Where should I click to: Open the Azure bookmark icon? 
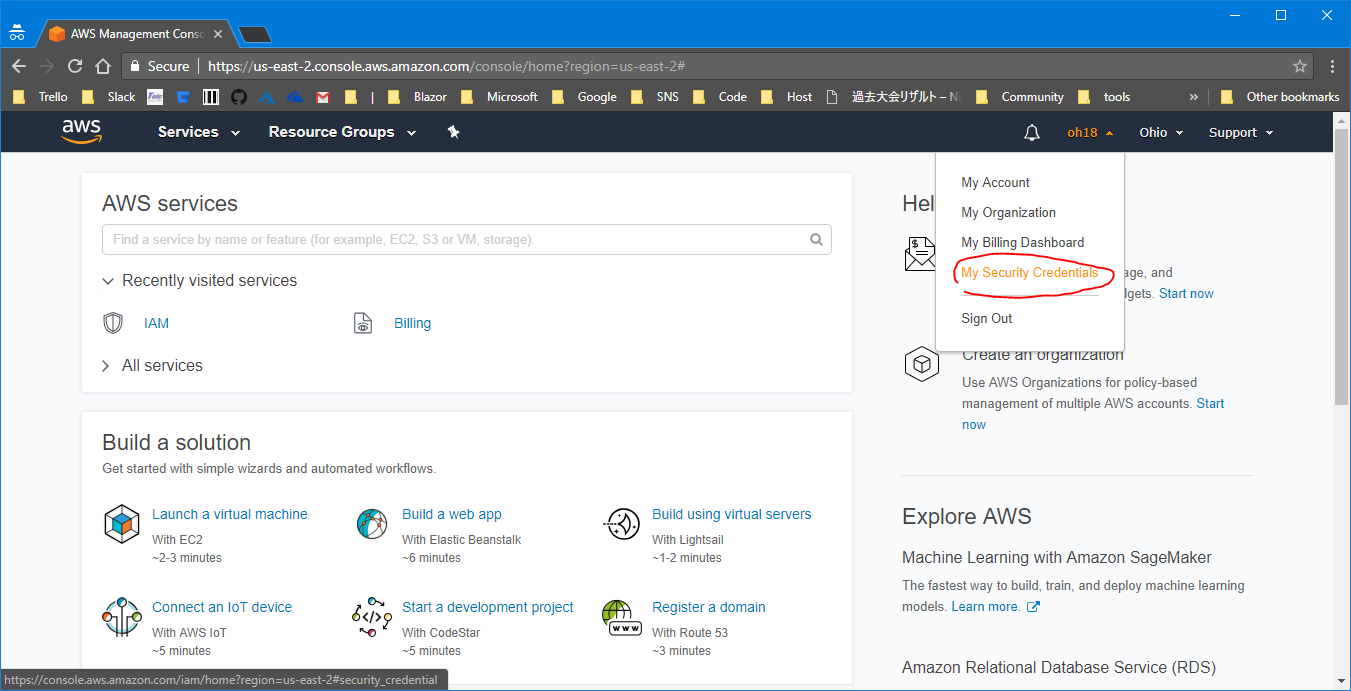point(266,97)
